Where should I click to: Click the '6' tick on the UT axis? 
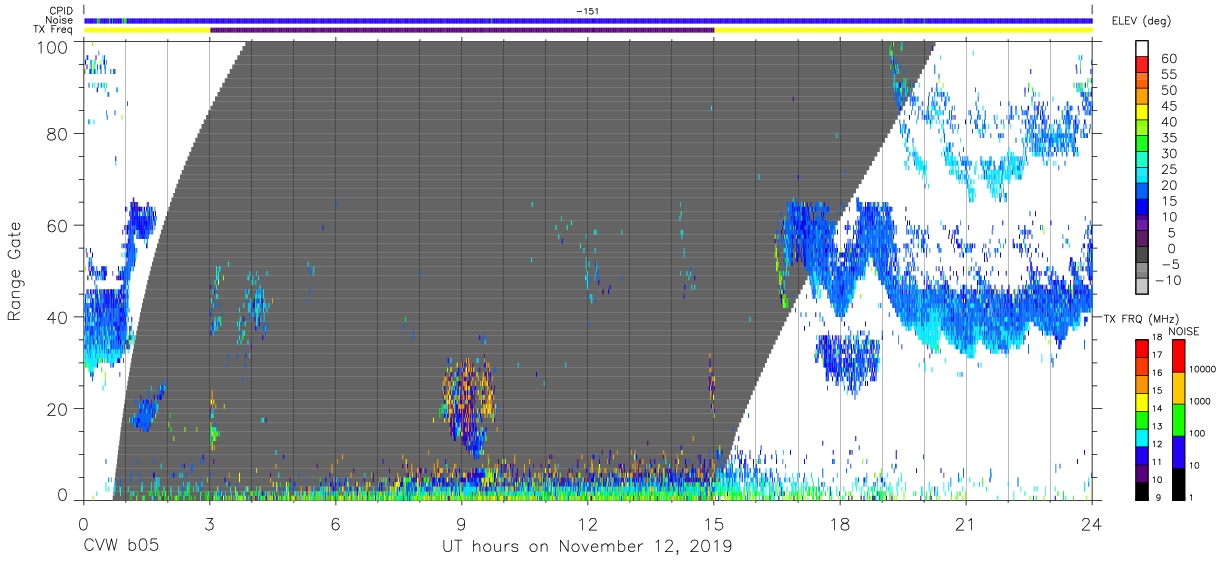335,523
